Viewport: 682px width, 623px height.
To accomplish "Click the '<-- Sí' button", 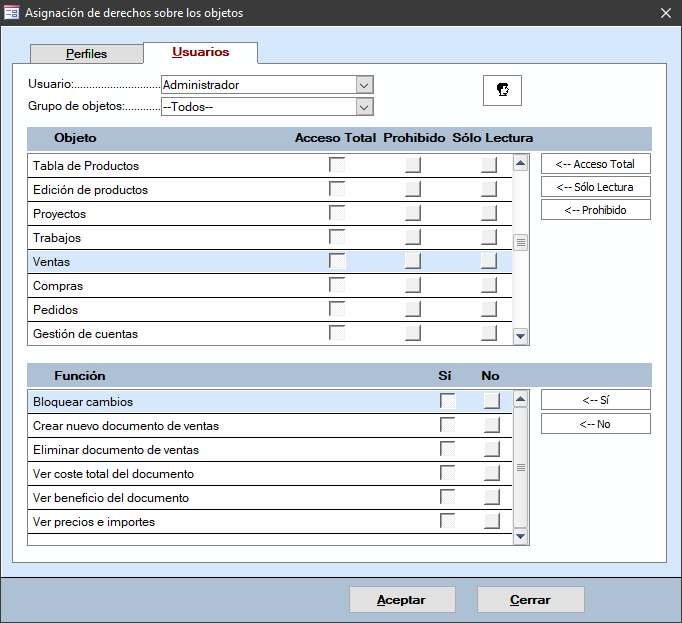I will pos(595,400).
